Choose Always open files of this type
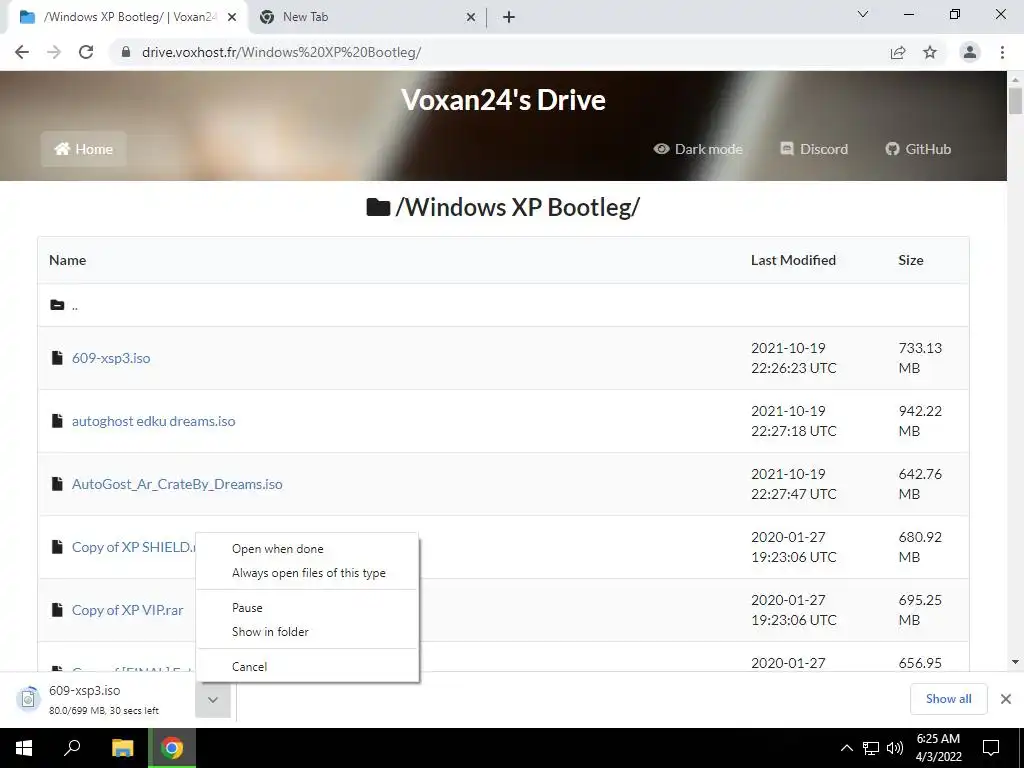The image size is (1024, 768). tap(307, 573)
